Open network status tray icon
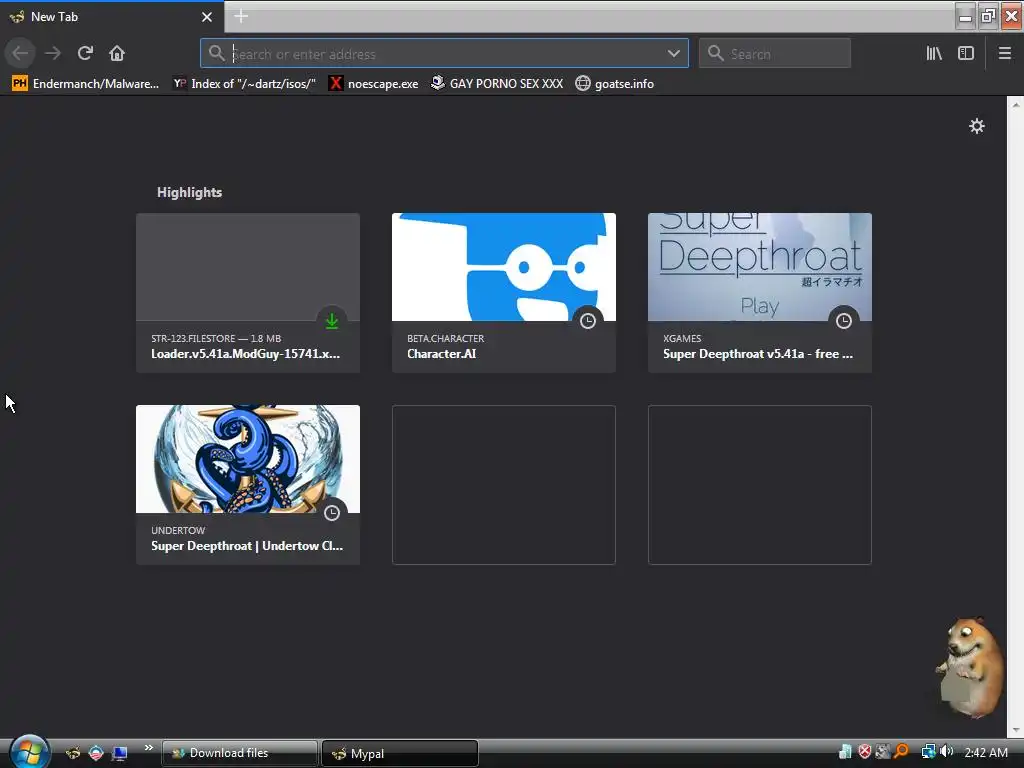Screen dimensions: 1024x768 coord(928,752)
